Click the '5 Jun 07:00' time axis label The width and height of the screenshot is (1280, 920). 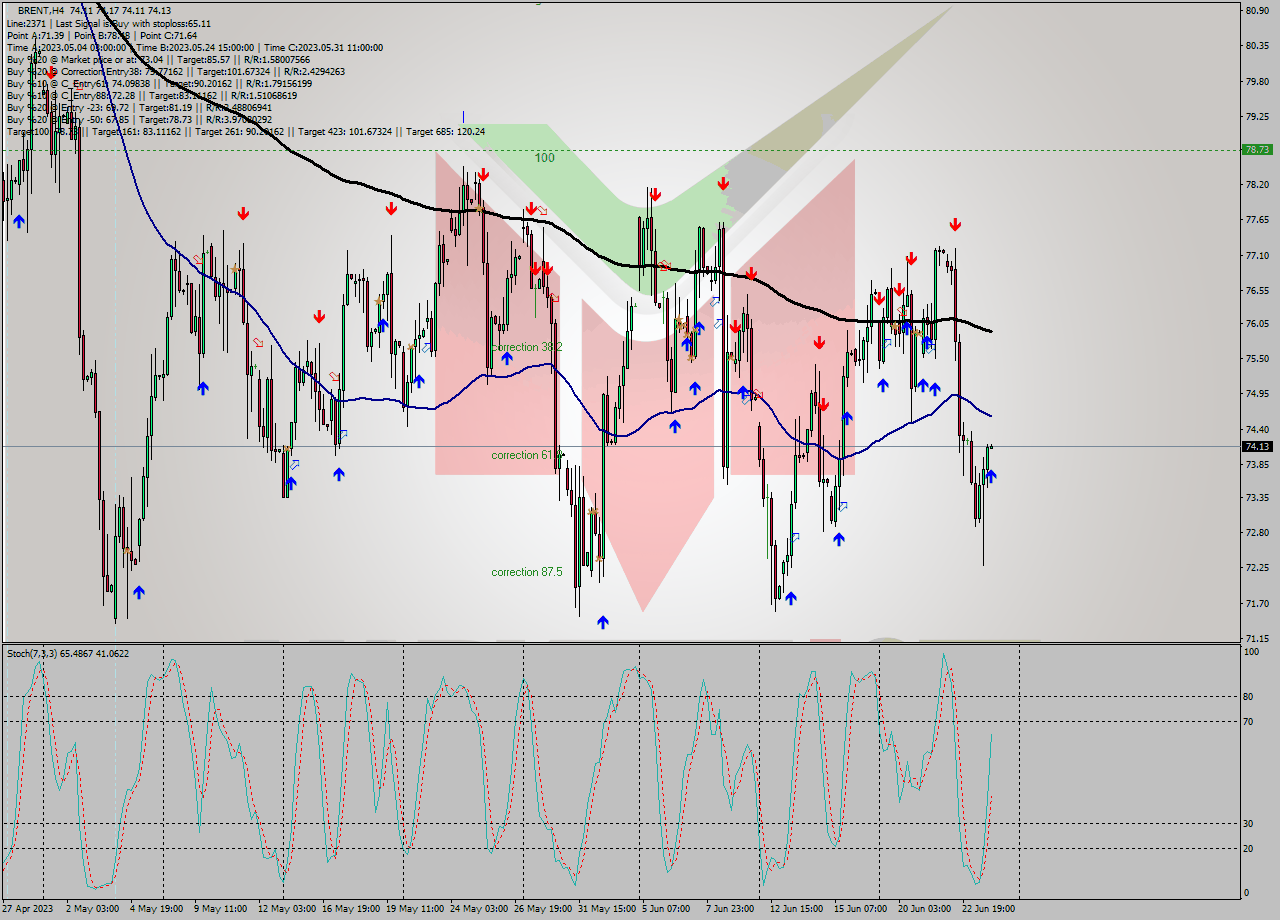click(x=666, y=909)
